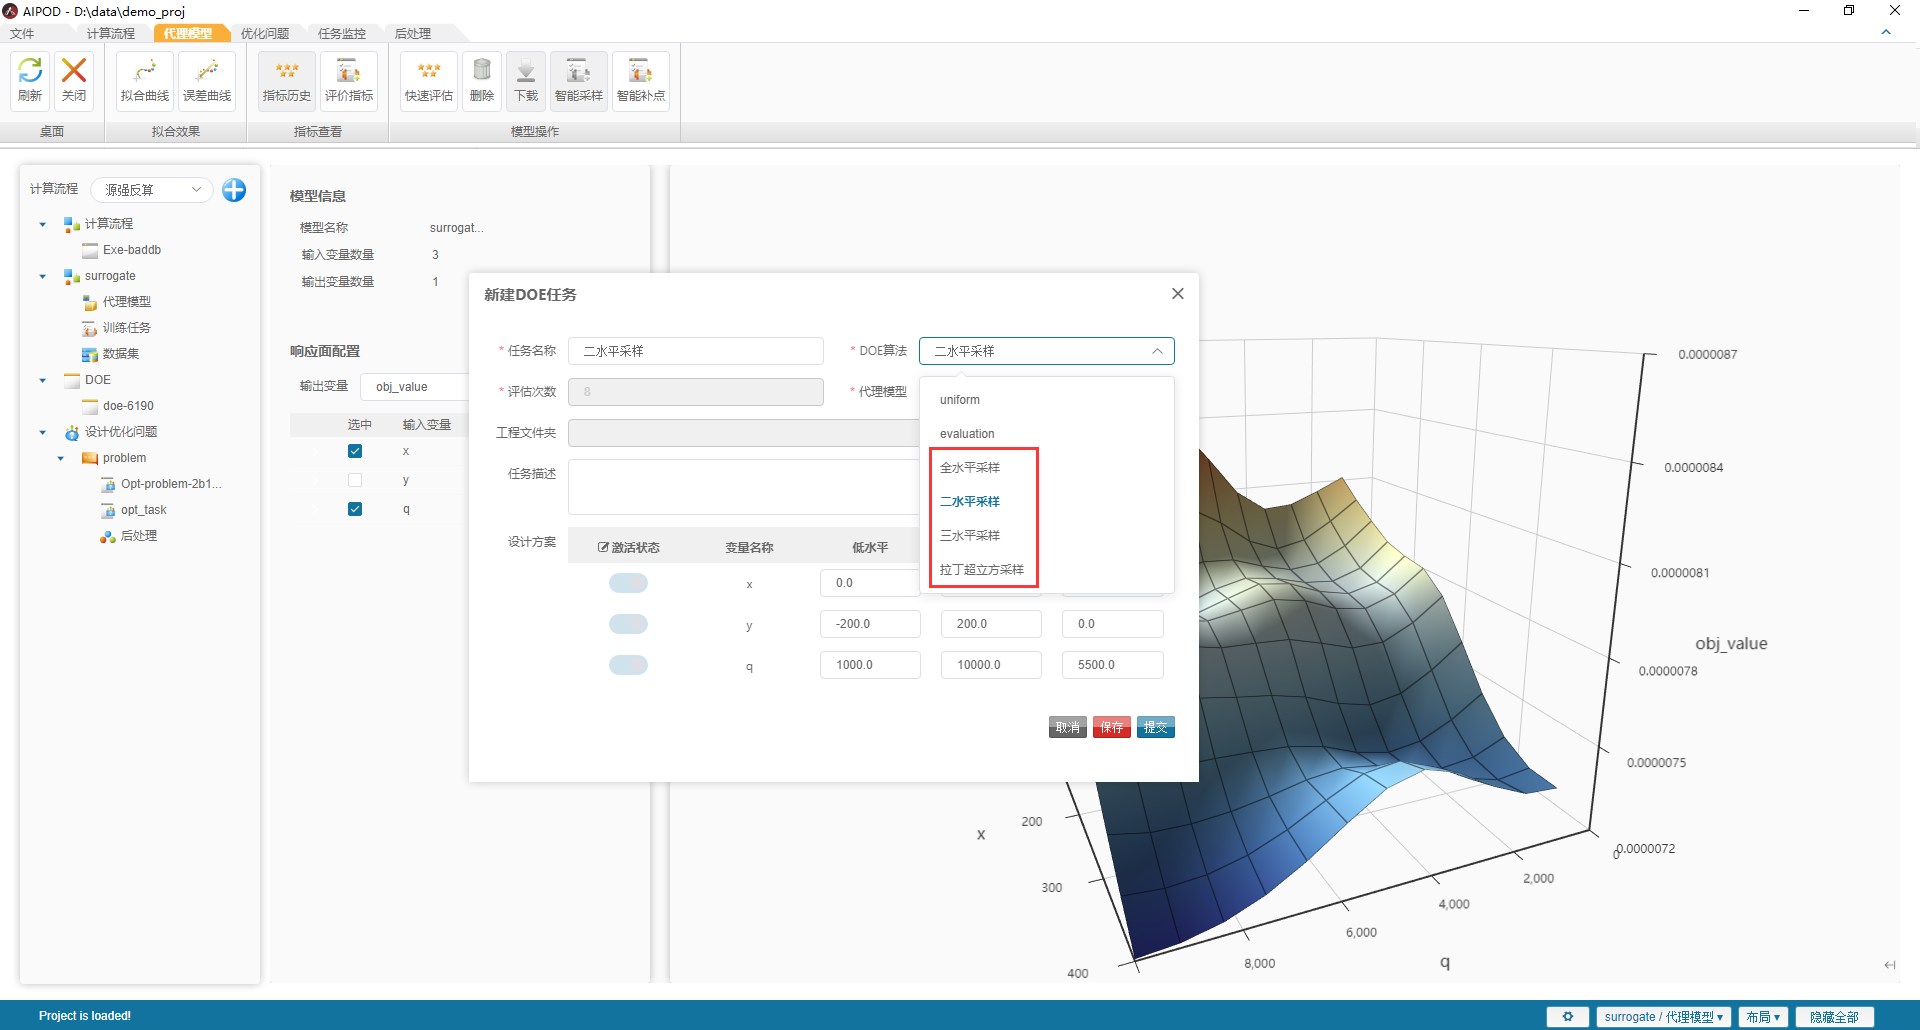Viewport: 1920px width, 1030px height.
Task: Click the 刷新 refresh icon
Action: 30,80
